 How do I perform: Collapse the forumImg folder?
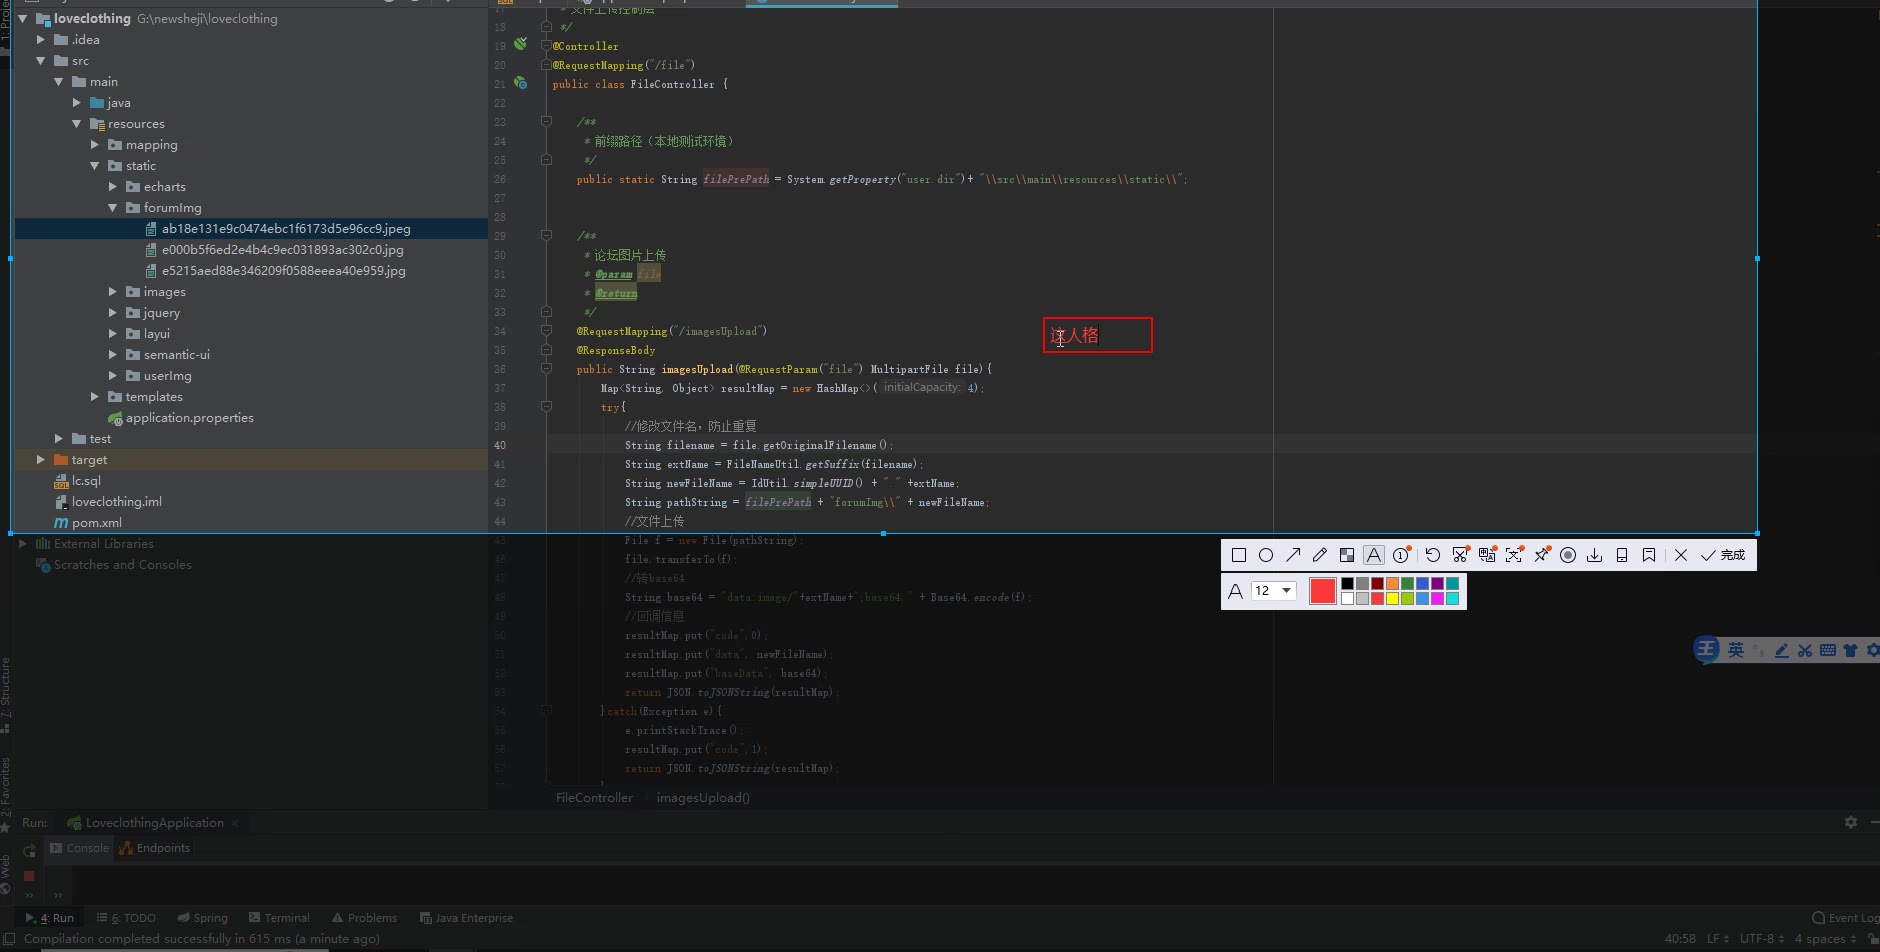coord(113,208)
